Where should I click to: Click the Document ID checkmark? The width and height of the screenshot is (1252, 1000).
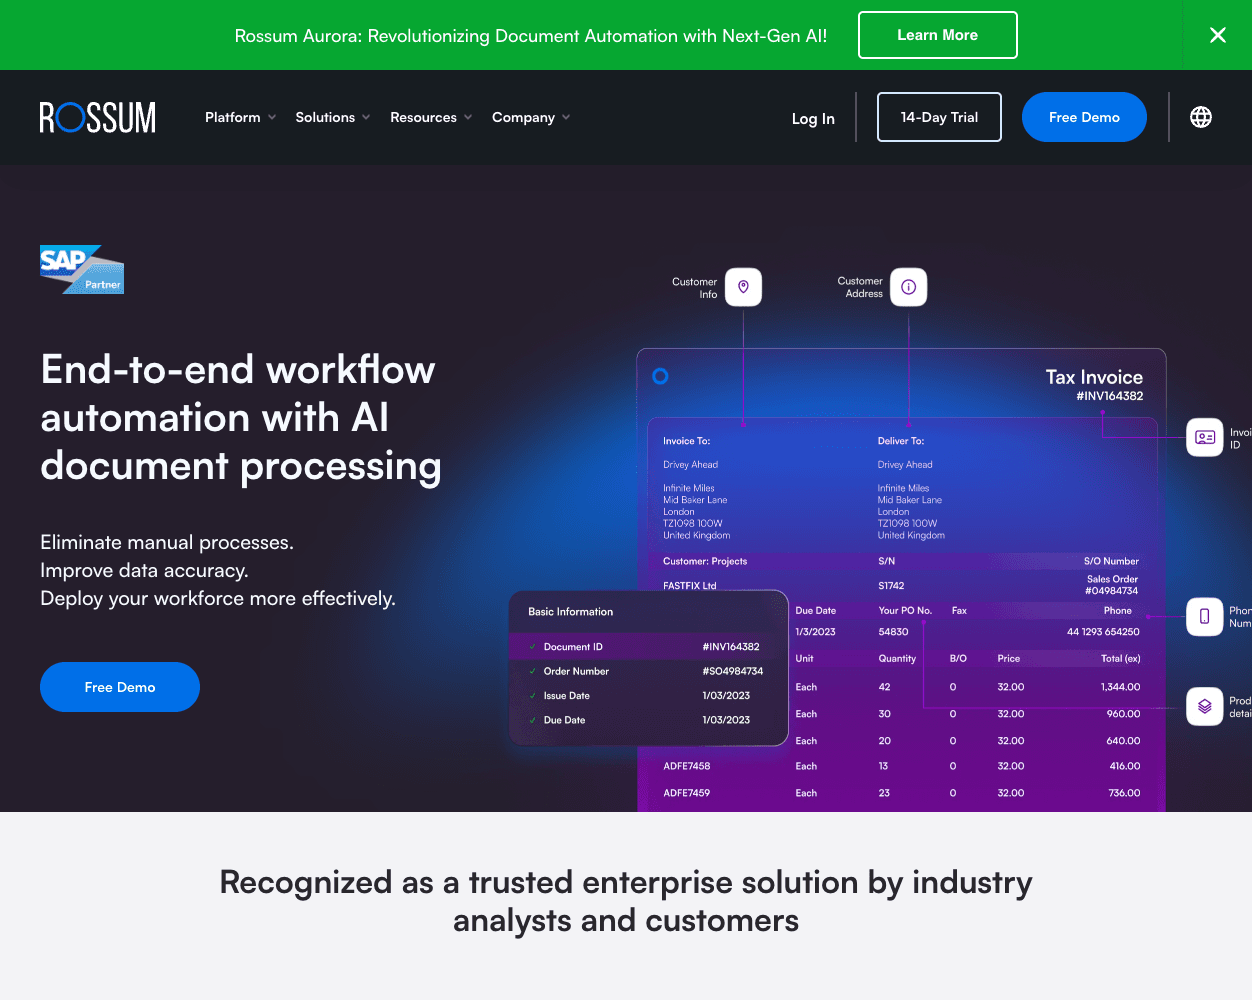coord(532,647)
